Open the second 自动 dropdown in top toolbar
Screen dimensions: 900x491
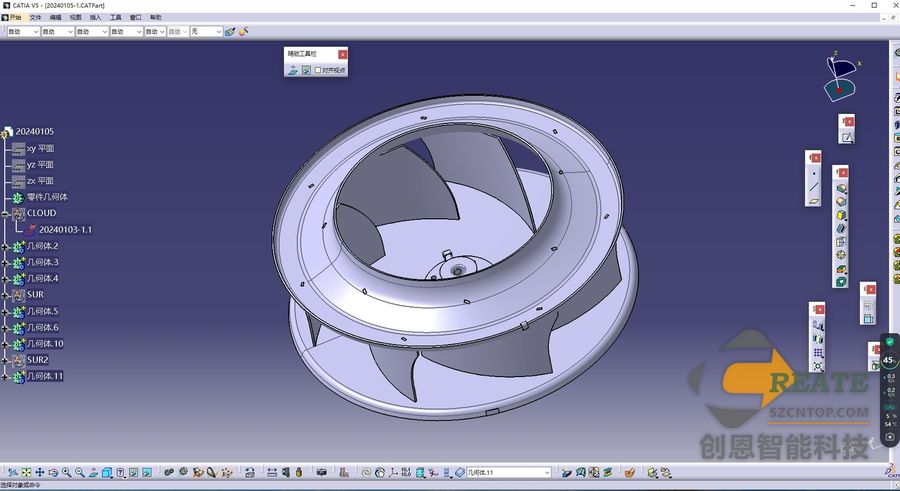pos(57,32)
